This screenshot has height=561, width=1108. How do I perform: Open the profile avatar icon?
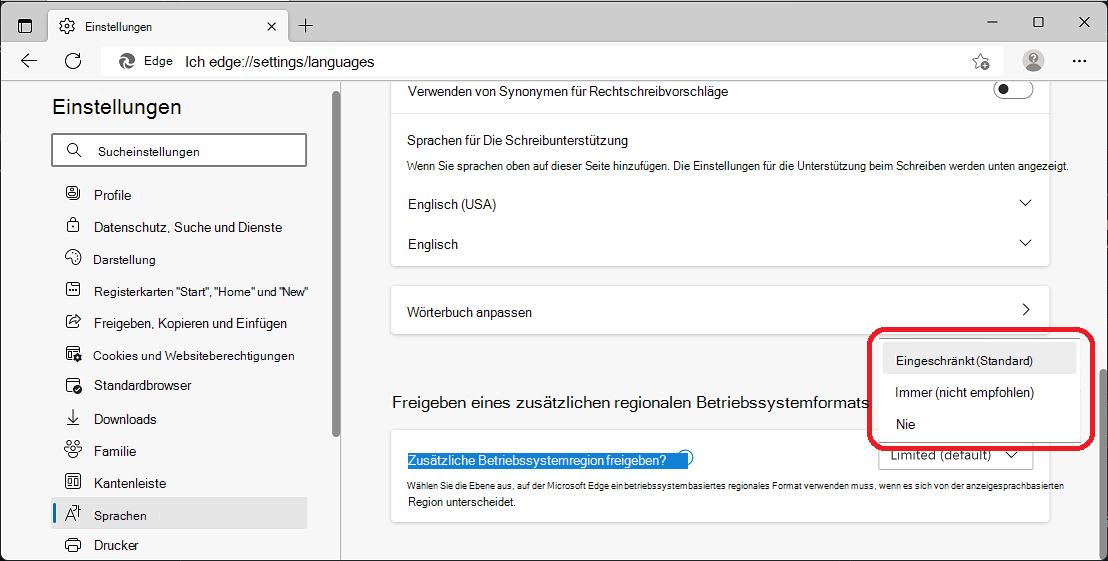(x=1033, y=61)
